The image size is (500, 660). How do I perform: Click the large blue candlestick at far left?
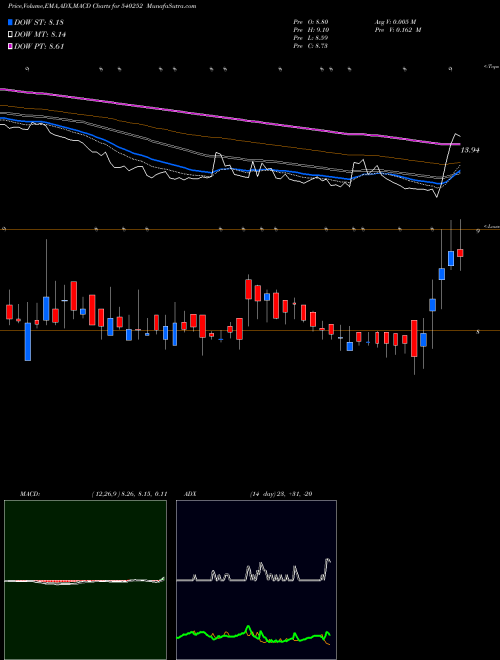pos(28,342)
